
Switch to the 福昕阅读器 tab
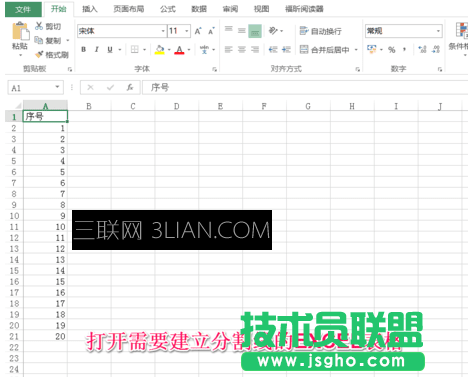[304, 9]
